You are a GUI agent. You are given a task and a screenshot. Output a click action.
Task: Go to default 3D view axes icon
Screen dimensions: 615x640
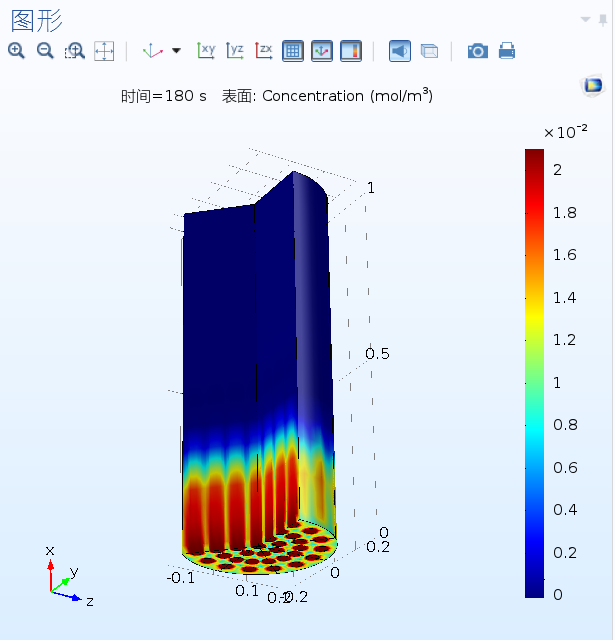tap(153, 51)
